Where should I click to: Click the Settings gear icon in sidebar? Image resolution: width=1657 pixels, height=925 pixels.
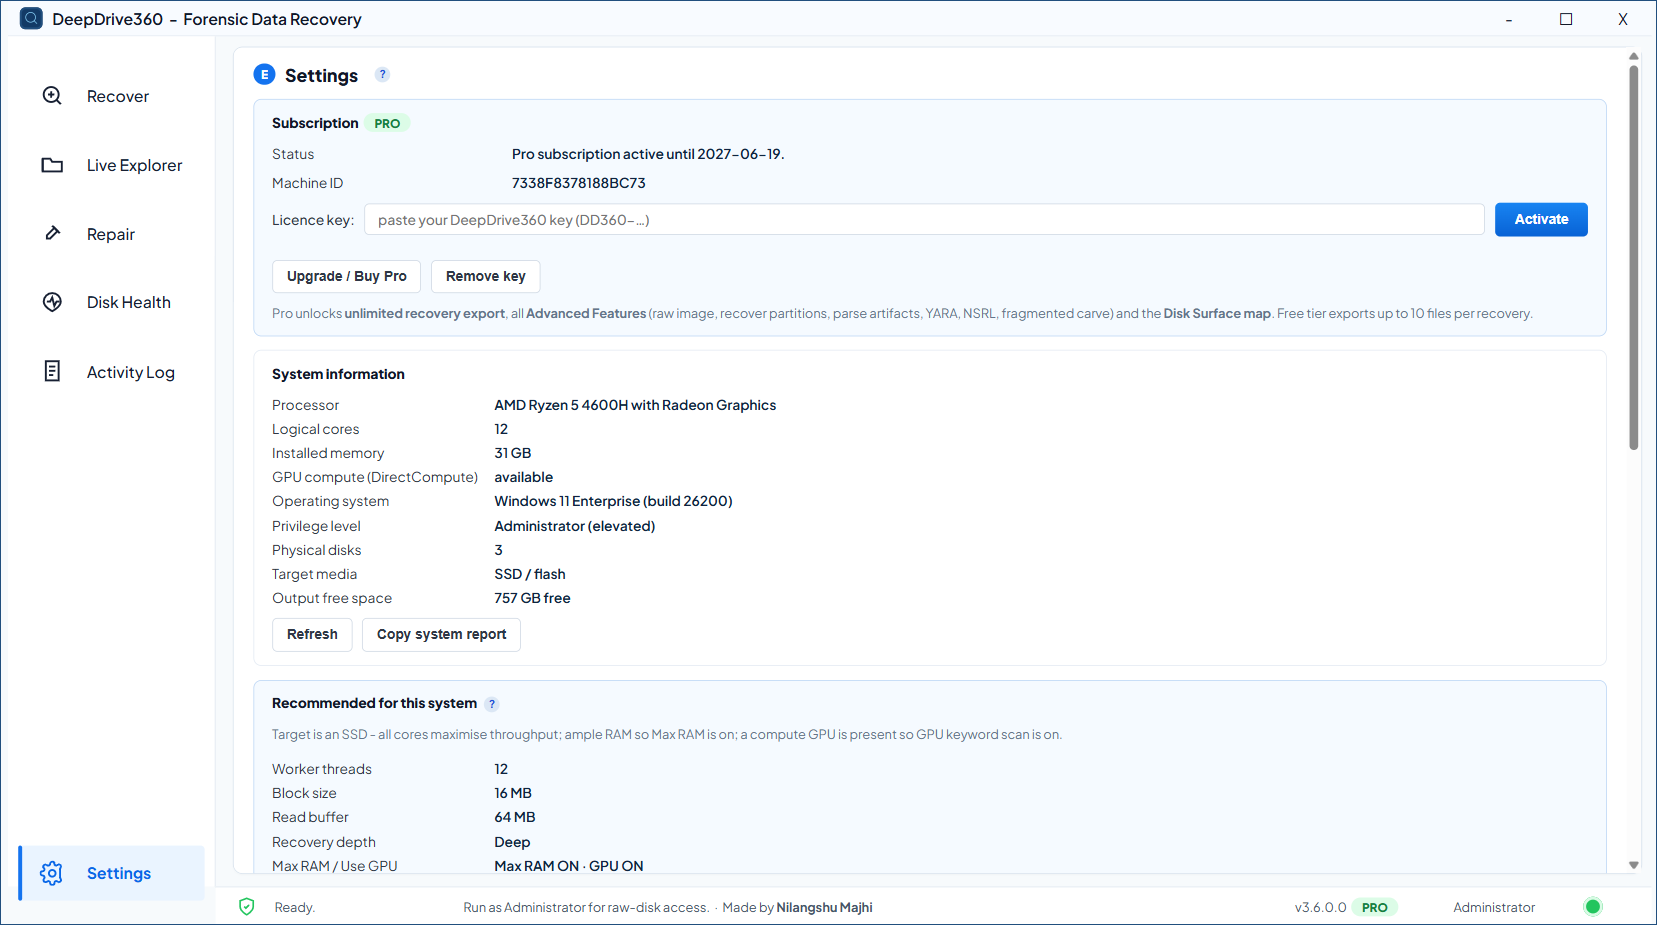51,873
